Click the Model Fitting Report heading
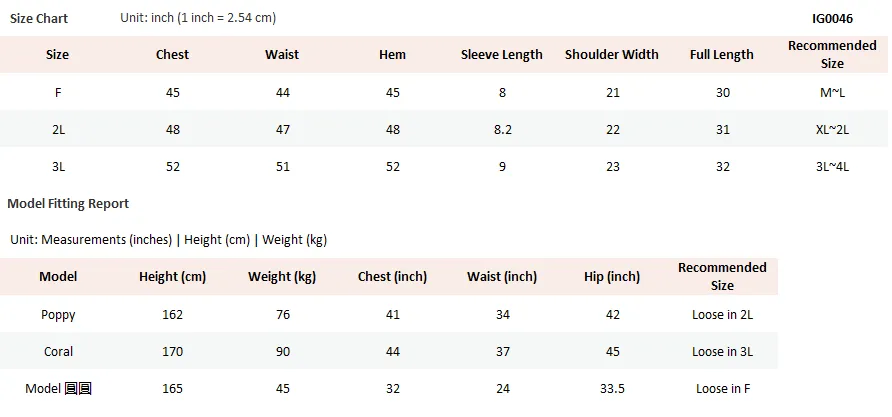Viewport: 892px width, 417px height. [x=68, y=204]
